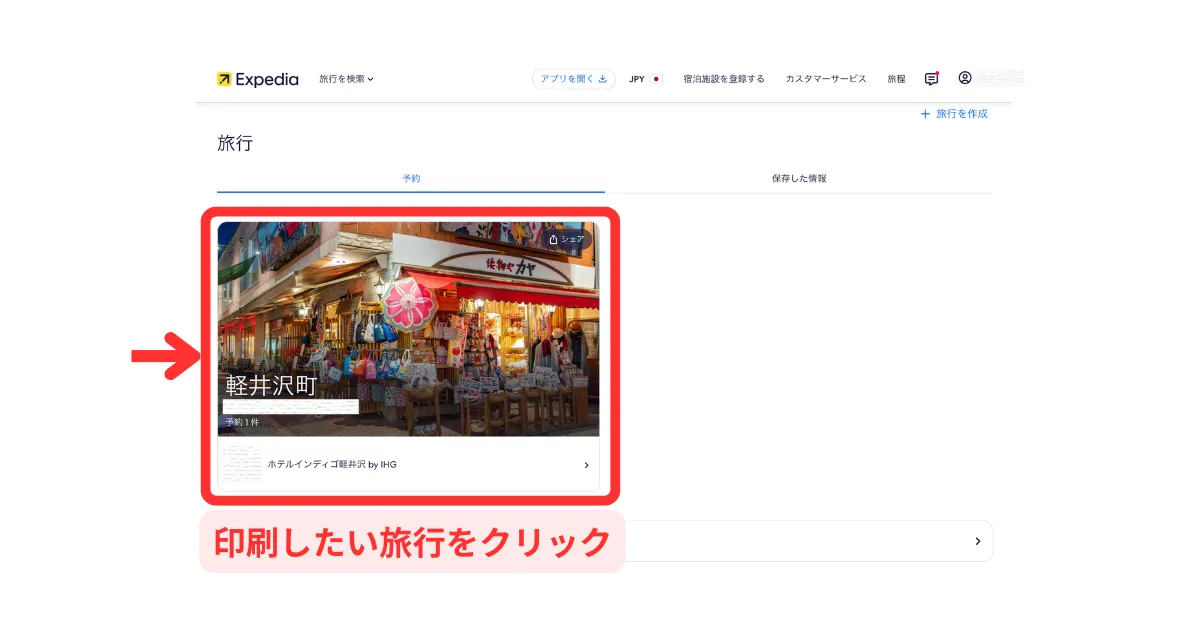Image resolution: width=1200 pixels, height=630 pixels.
Task: Click the Expedia logo in the header
Action: pyautogui.click(x=257, y=79)
